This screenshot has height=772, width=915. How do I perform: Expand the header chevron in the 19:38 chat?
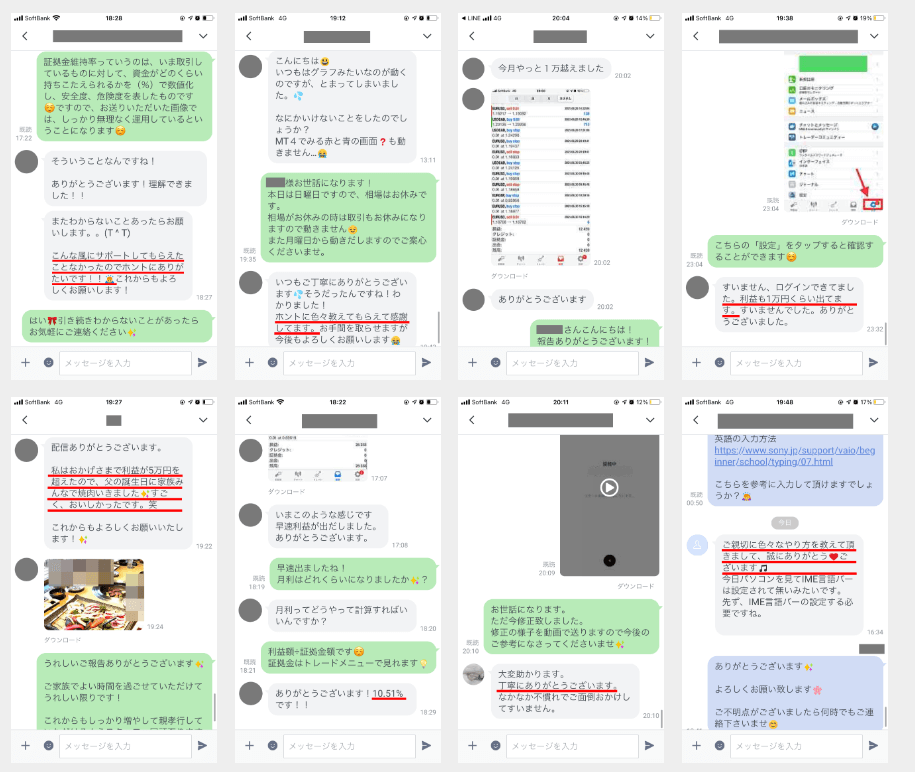[874, 36]
